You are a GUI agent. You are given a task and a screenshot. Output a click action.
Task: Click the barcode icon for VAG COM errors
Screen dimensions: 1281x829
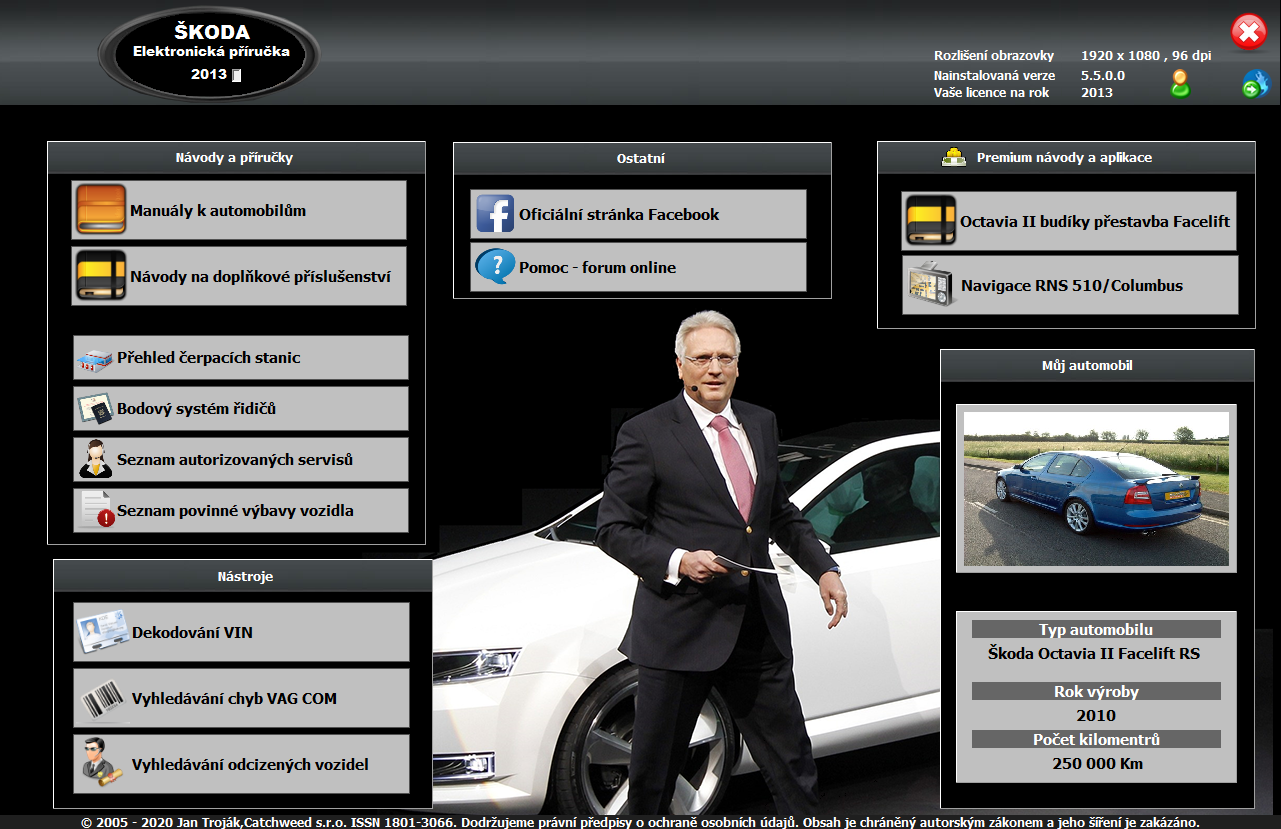point(102,699)
